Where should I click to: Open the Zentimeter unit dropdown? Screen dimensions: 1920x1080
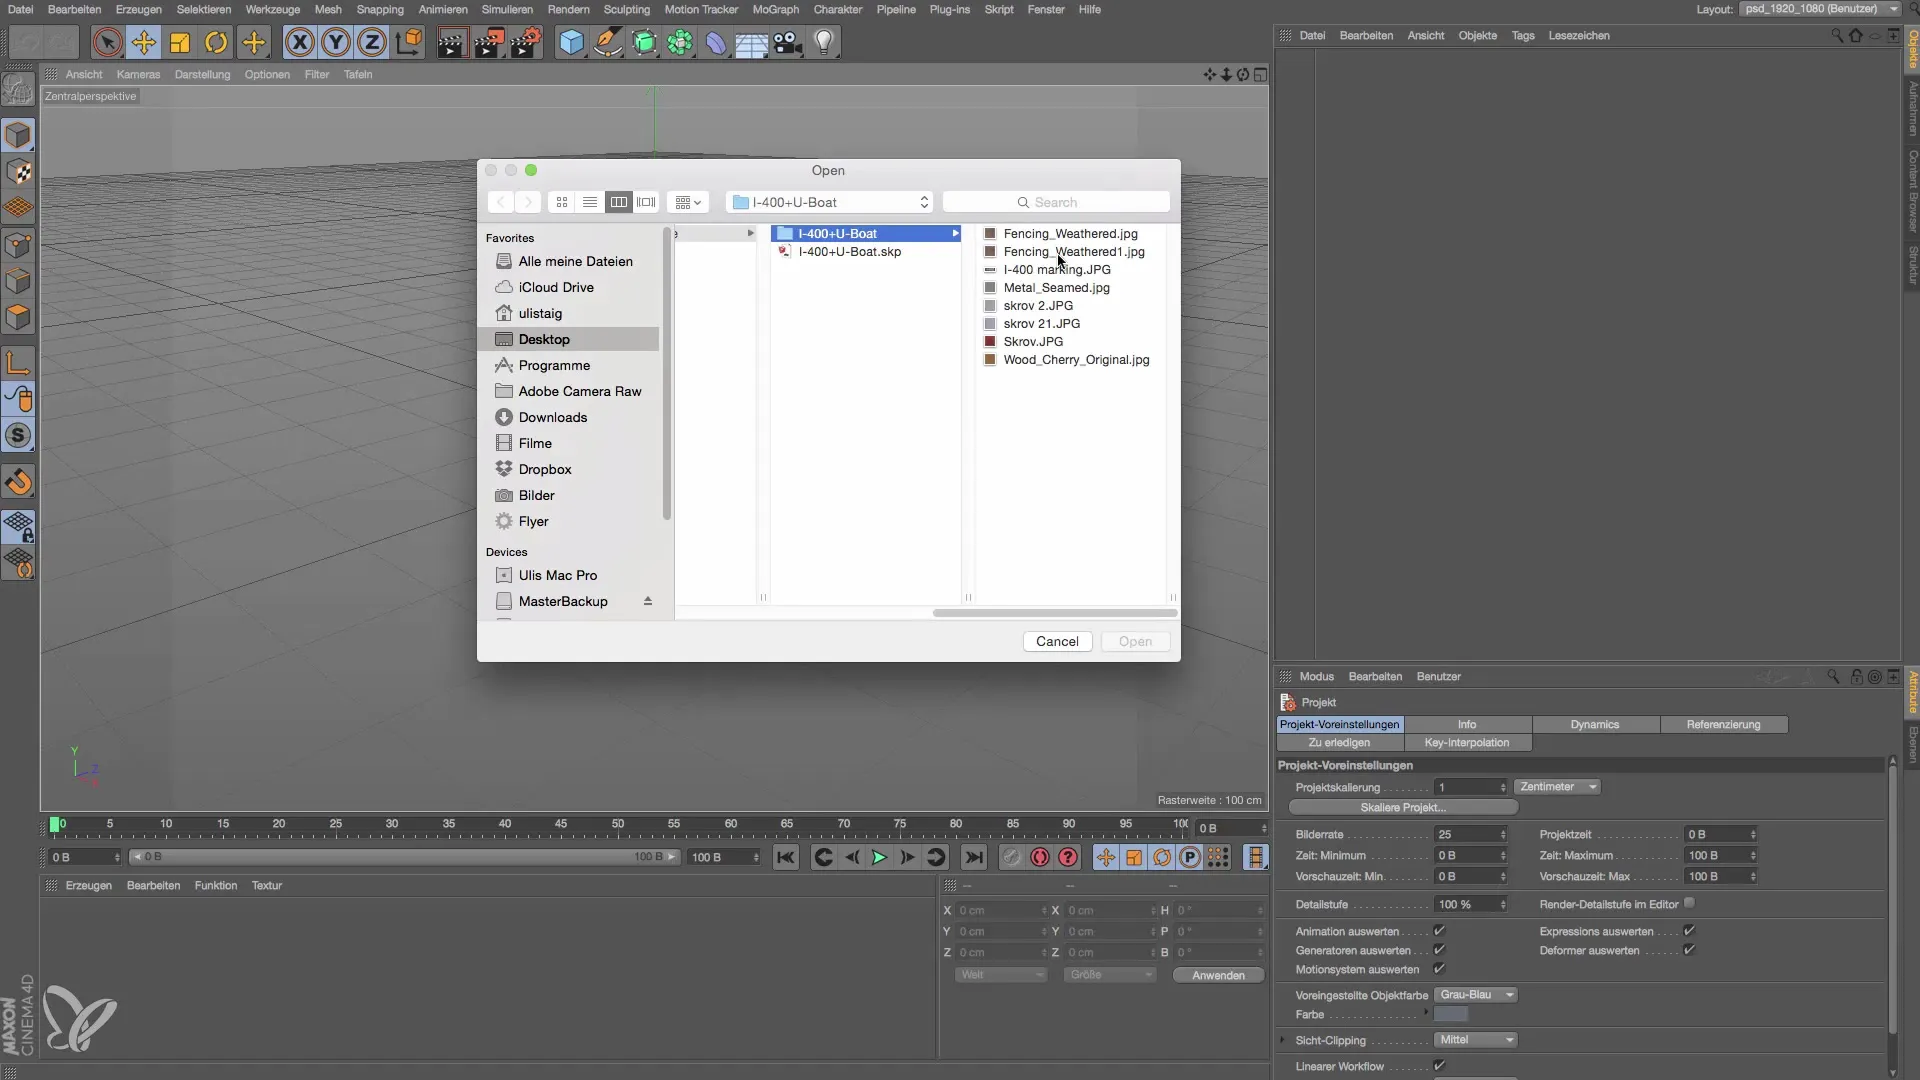[1558, 787]
